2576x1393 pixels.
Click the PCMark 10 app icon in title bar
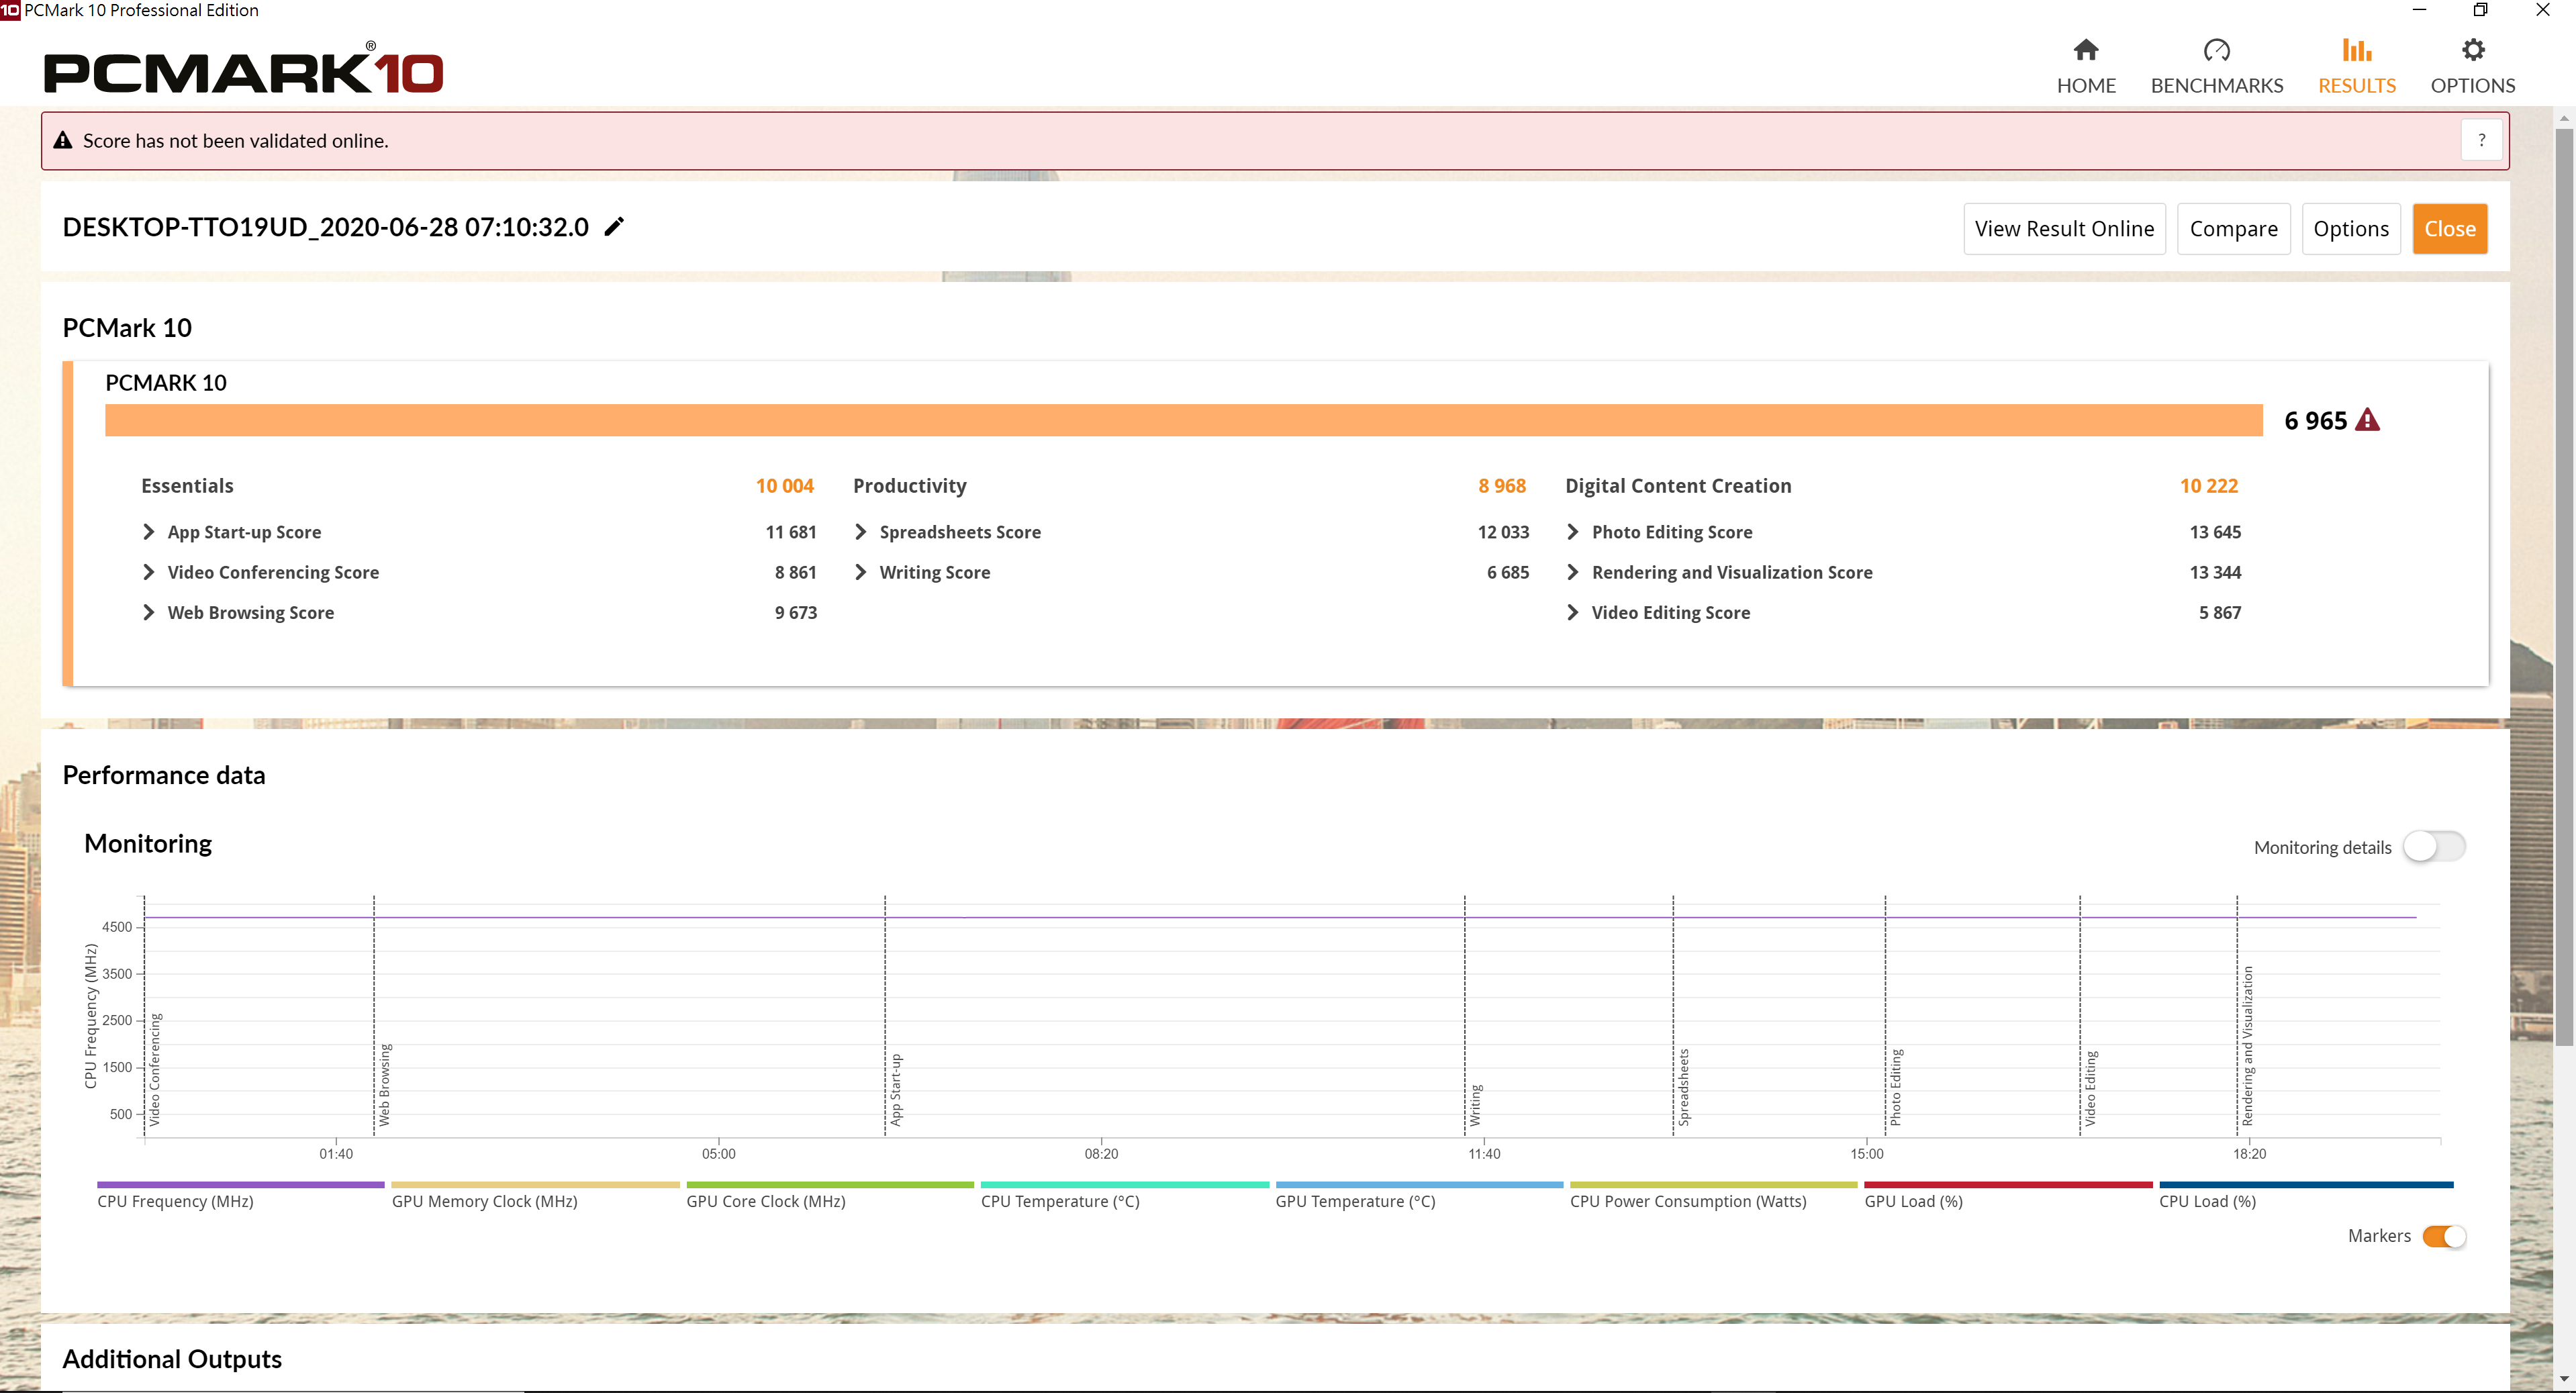10,10
